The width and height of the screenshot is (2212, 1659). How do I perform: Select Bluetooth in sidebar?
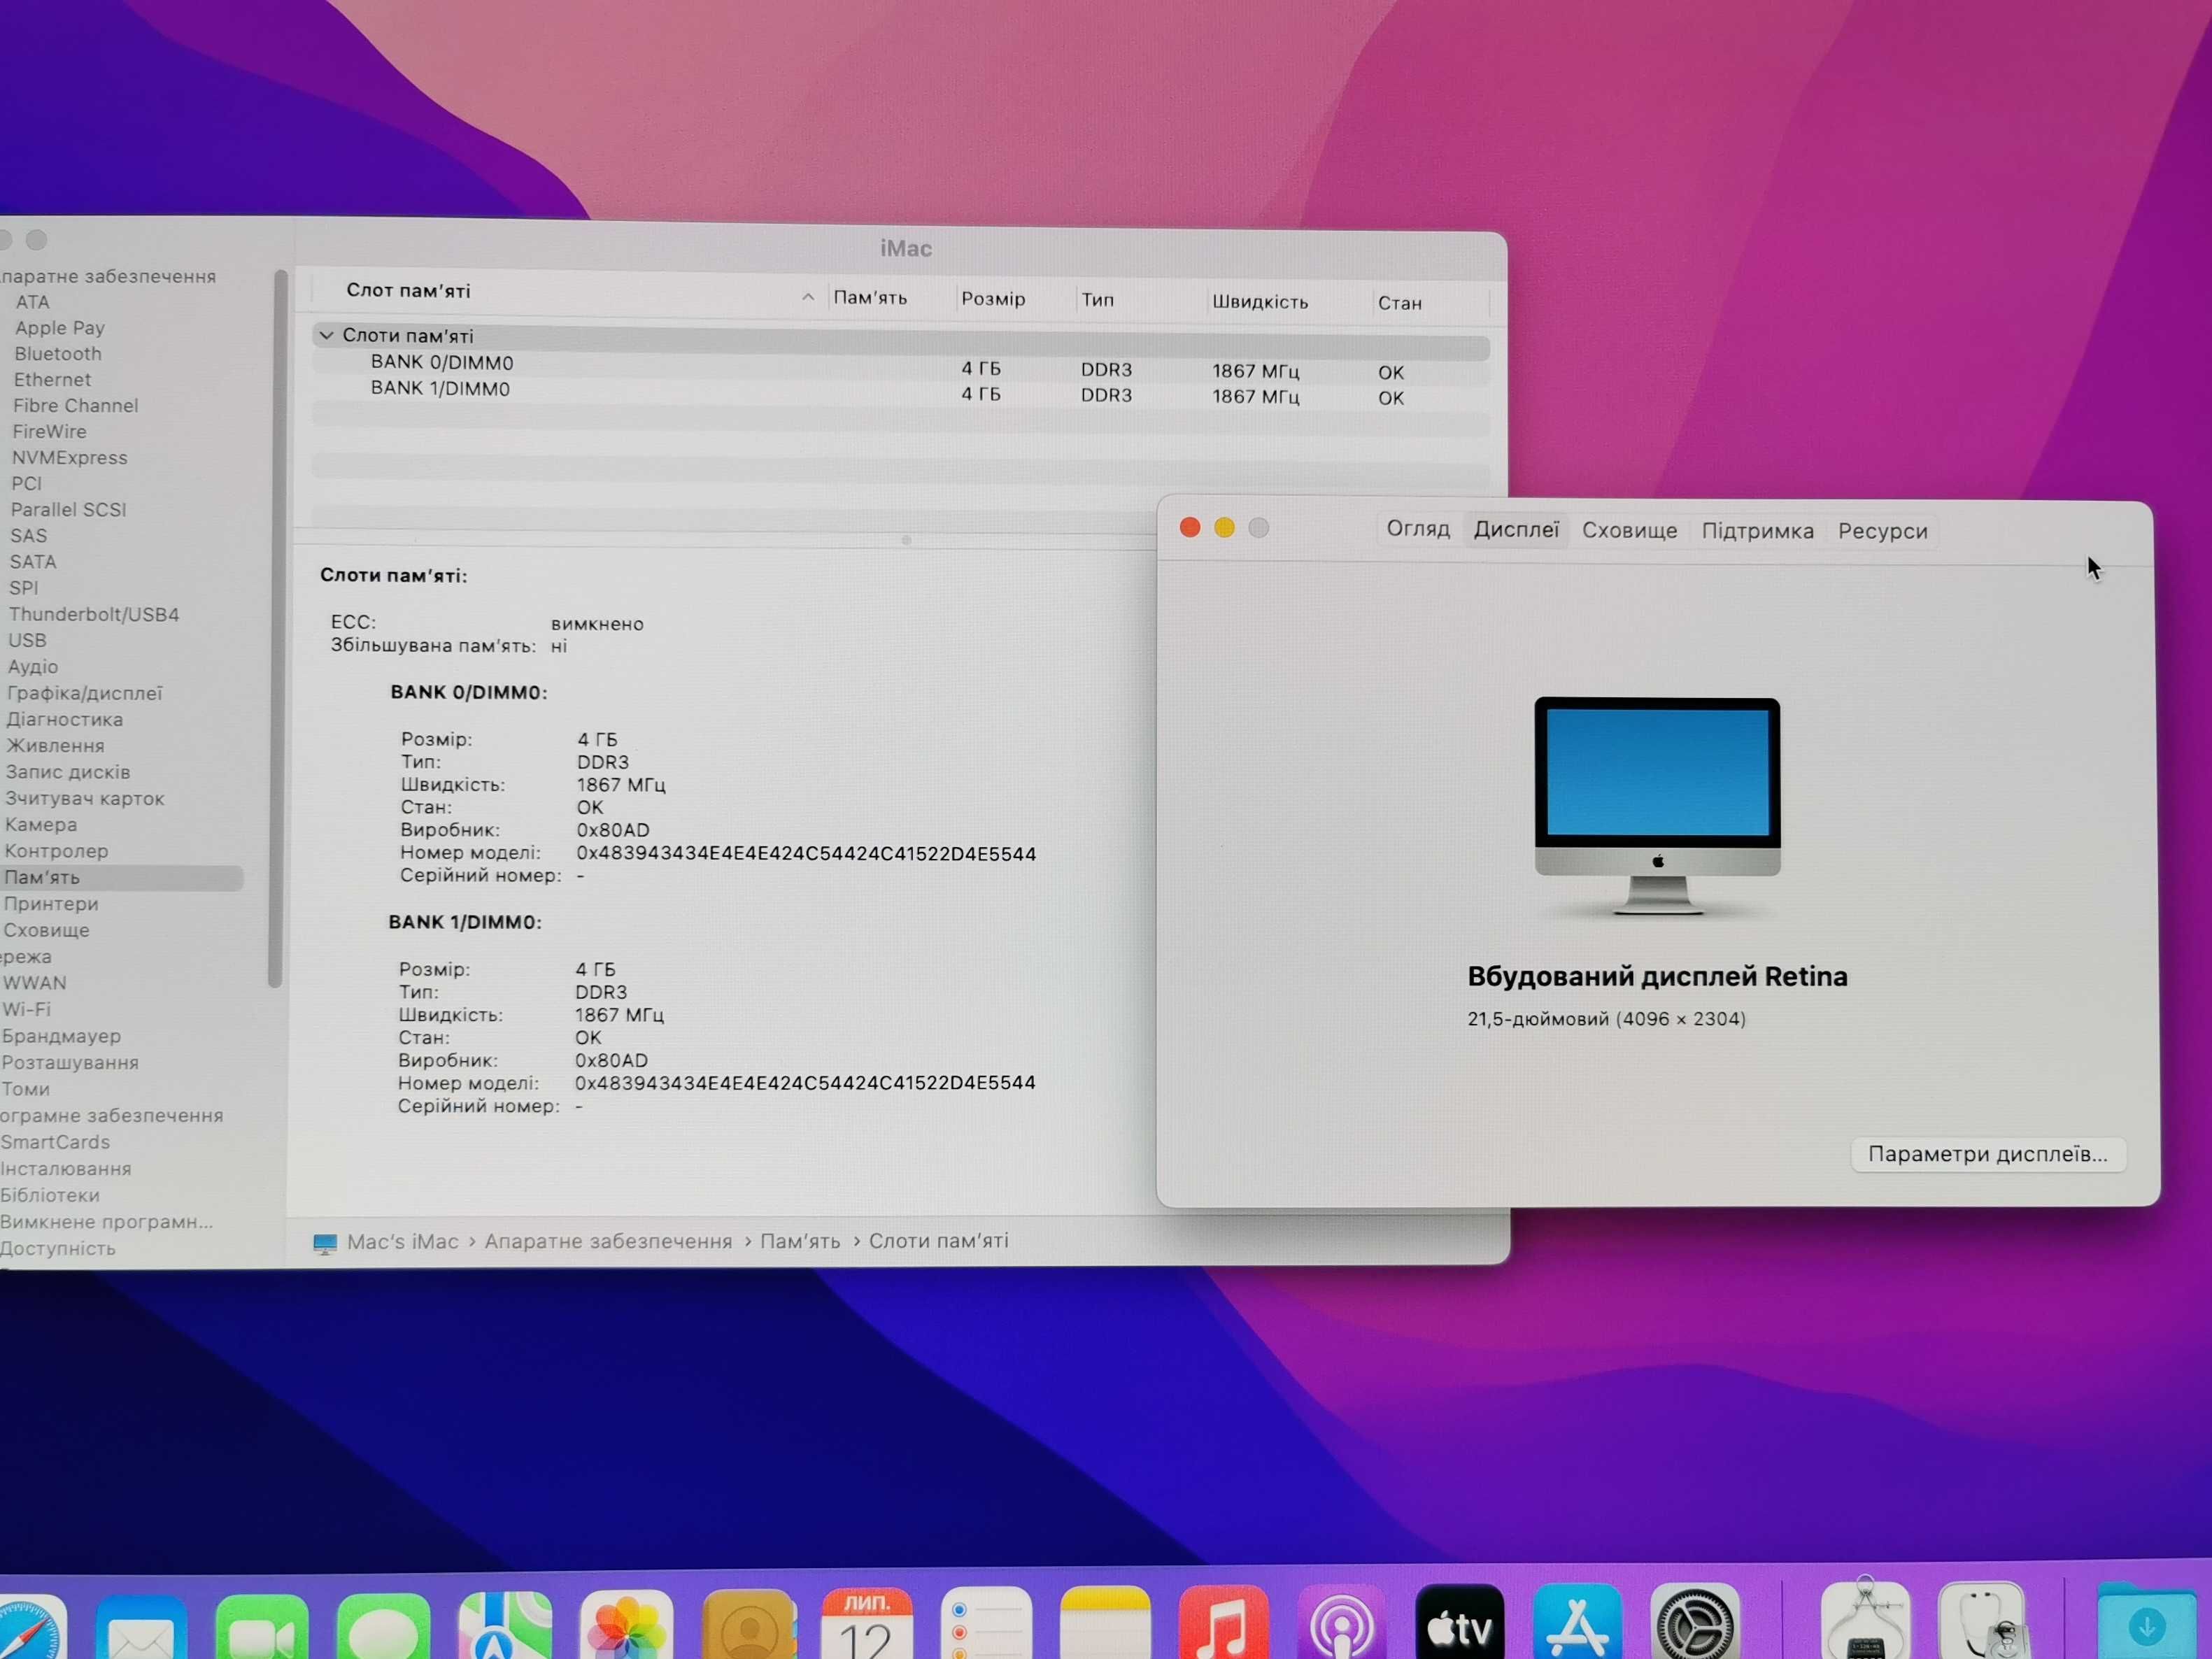tap(58, 354)
